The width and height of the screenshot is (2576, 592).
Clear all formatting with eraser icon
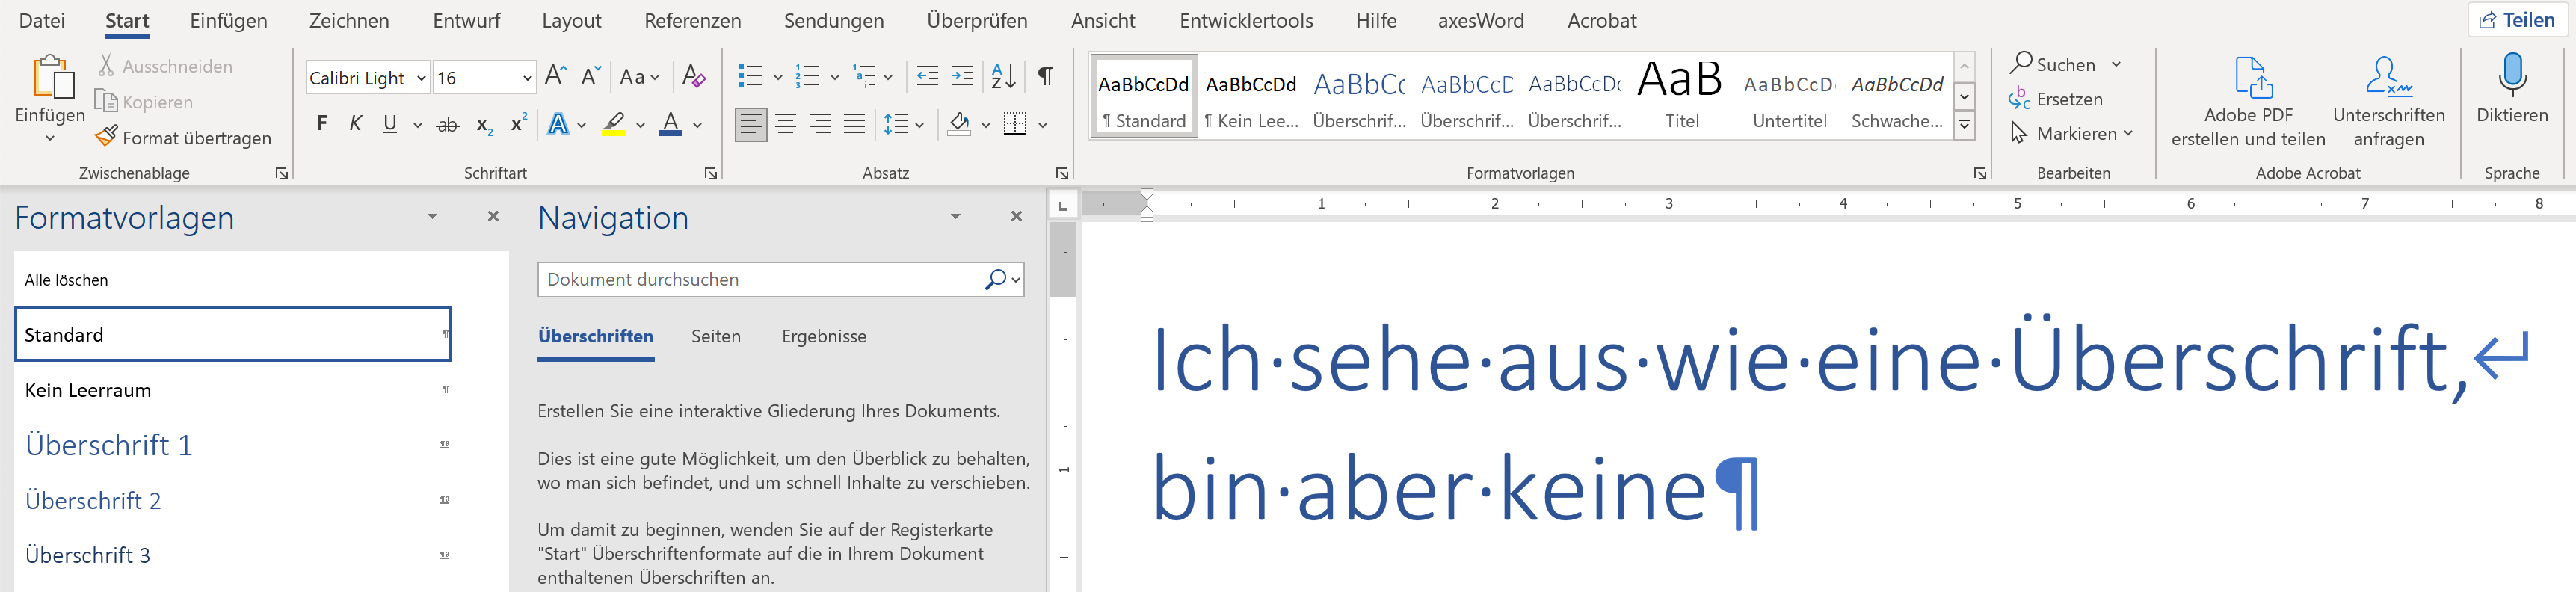click(693, 77)
